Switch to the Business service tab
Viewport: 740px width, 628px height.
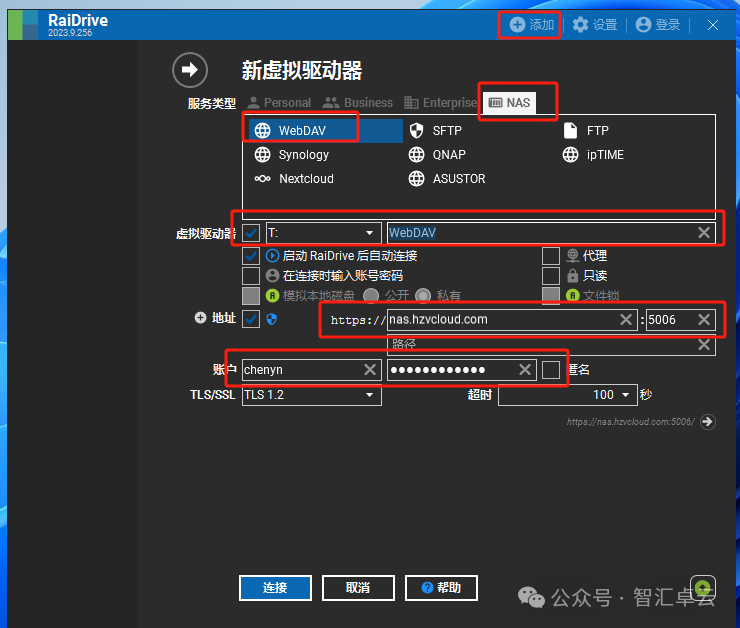click(x=357, y=103)
